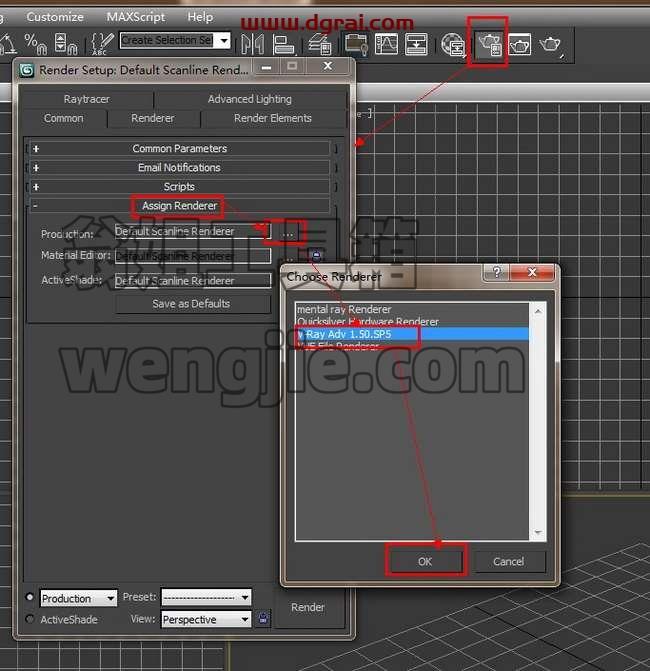
Task: Open the Schematic View icon
Action: coord(416,44)
